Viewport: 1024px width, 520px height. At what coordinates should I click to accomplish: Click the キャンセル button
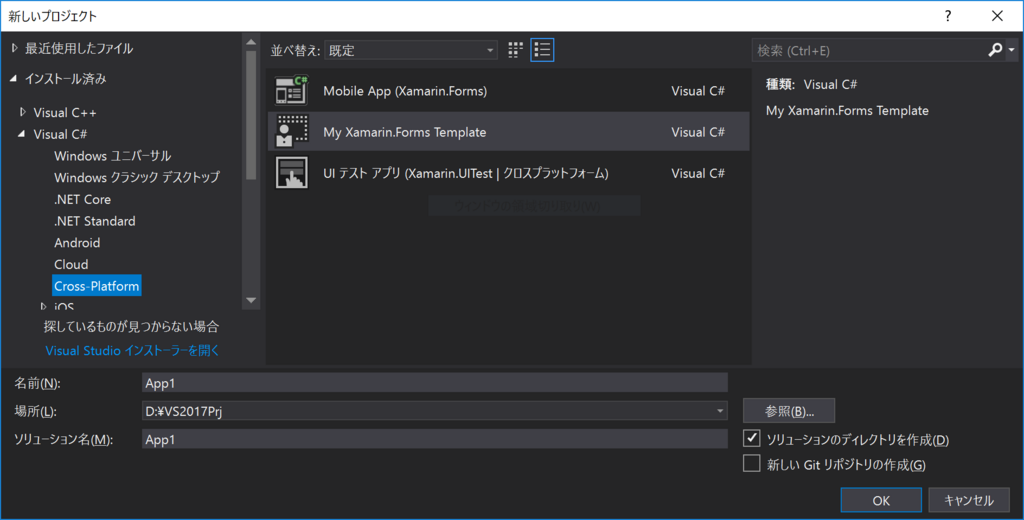pos(968,500)
